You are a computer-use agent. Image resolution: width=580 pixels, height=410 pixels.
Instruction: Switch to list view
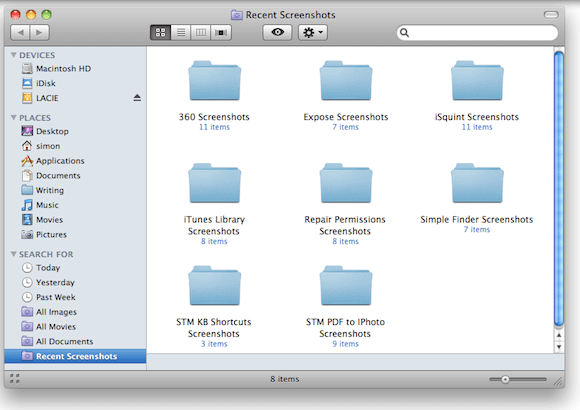pyautogui.click(x=181, y=33)
